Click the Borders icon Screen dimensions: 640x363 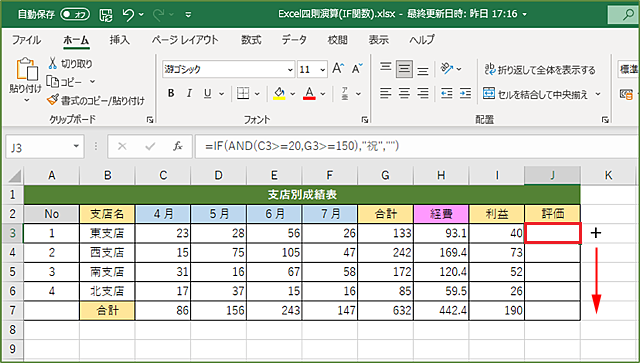click(x=243, y=94)
